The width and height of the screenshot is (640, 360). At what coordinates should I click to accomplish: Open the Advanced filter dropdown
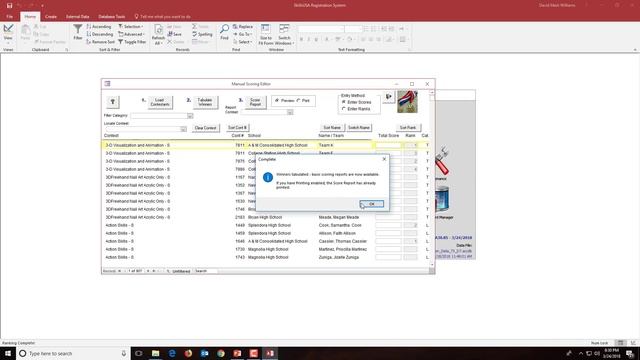[x=131, y=34]
